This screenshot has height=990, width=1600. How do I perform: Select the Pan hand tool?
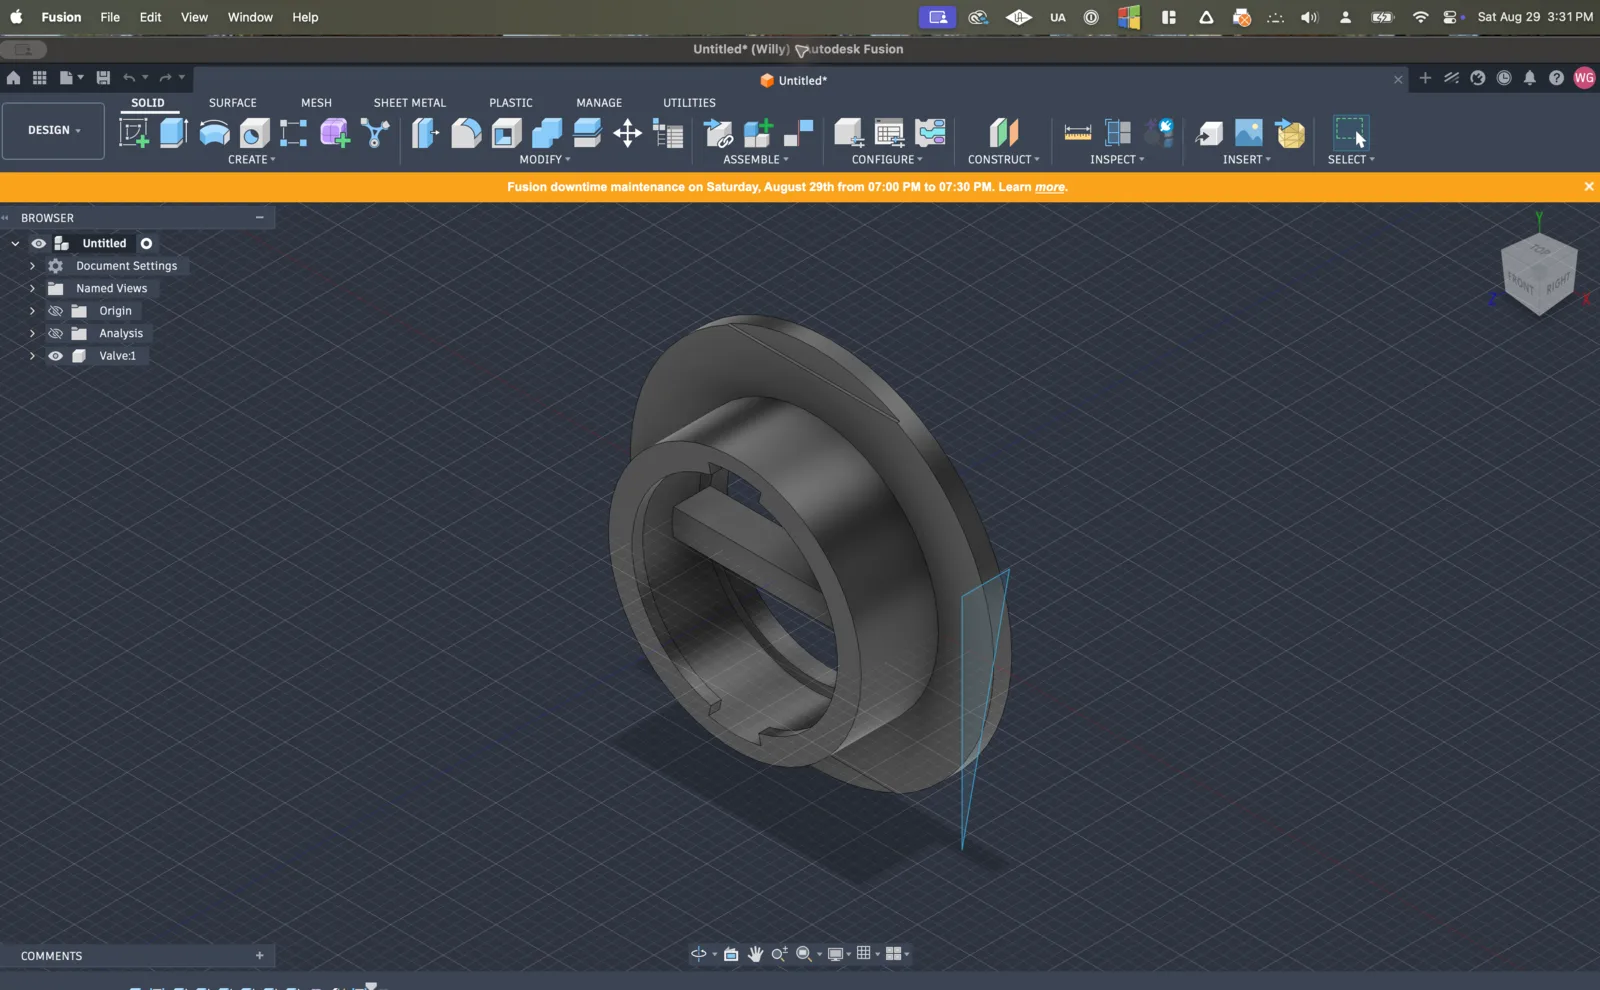pyautogui.click(x=755, y=954)
